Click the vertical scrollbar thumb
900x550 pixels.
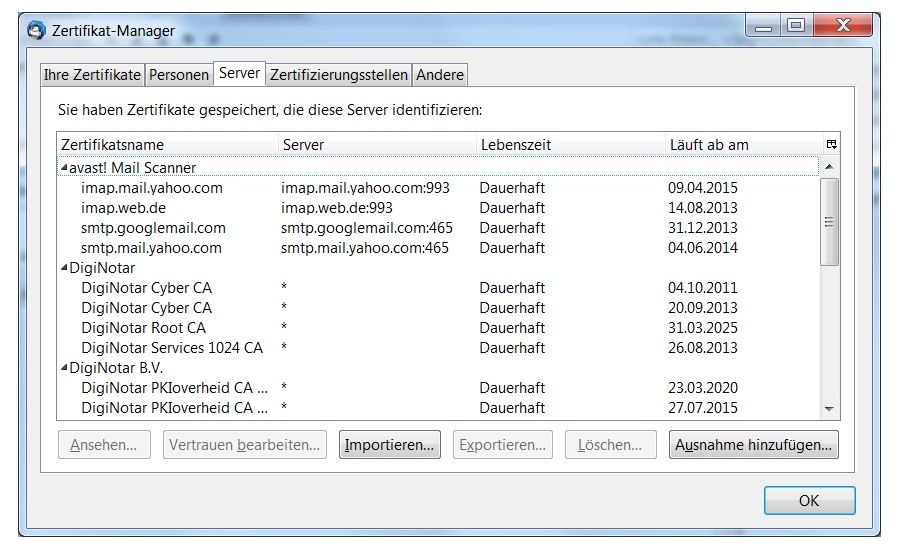pos(829,222)
